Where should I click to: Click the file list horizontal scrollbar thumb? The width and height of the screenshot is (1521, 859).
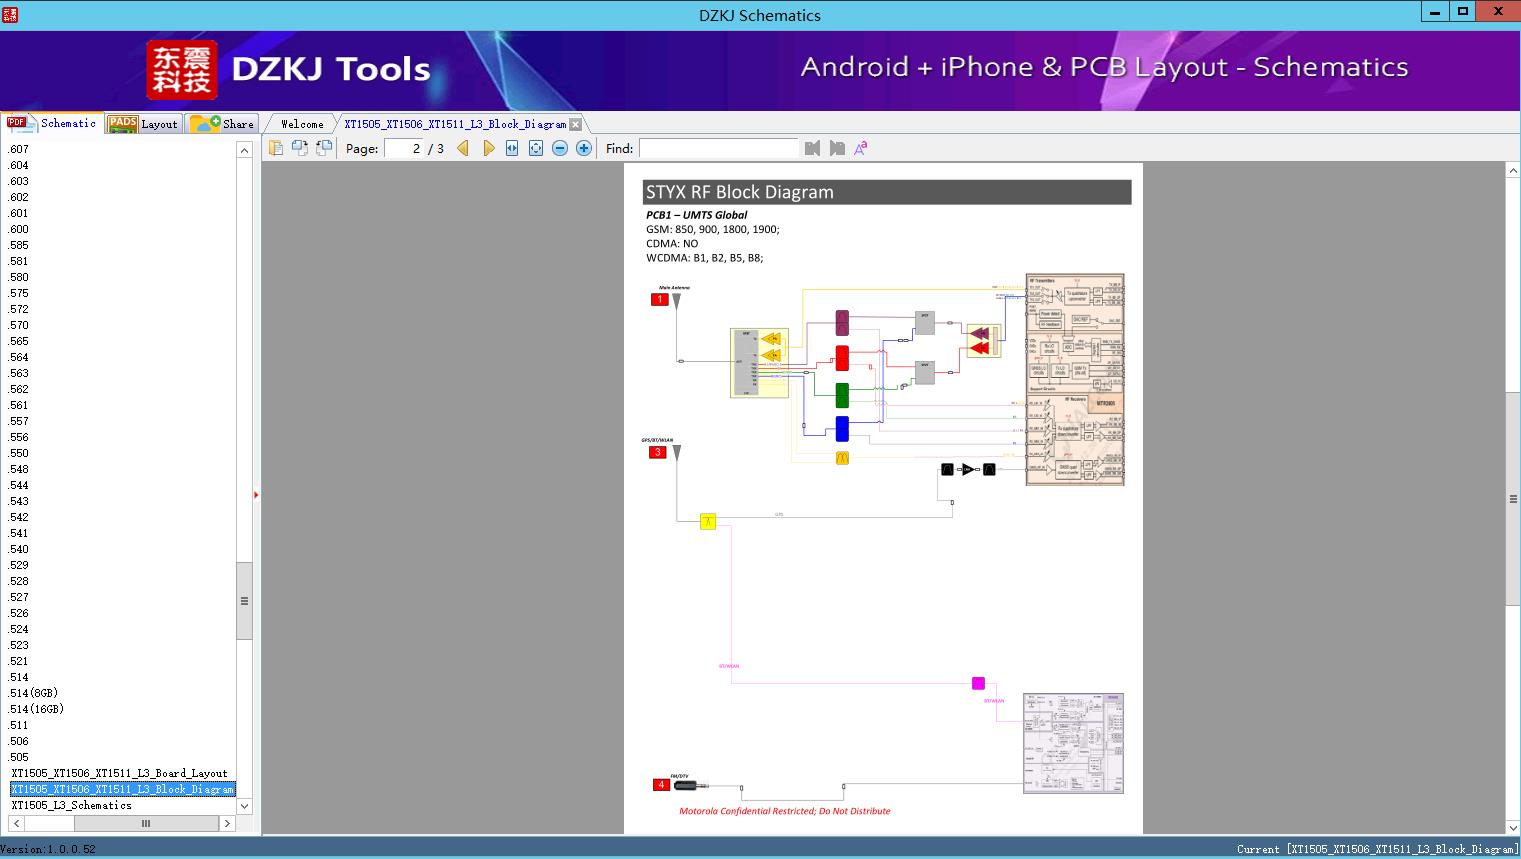tap(146, 824)
